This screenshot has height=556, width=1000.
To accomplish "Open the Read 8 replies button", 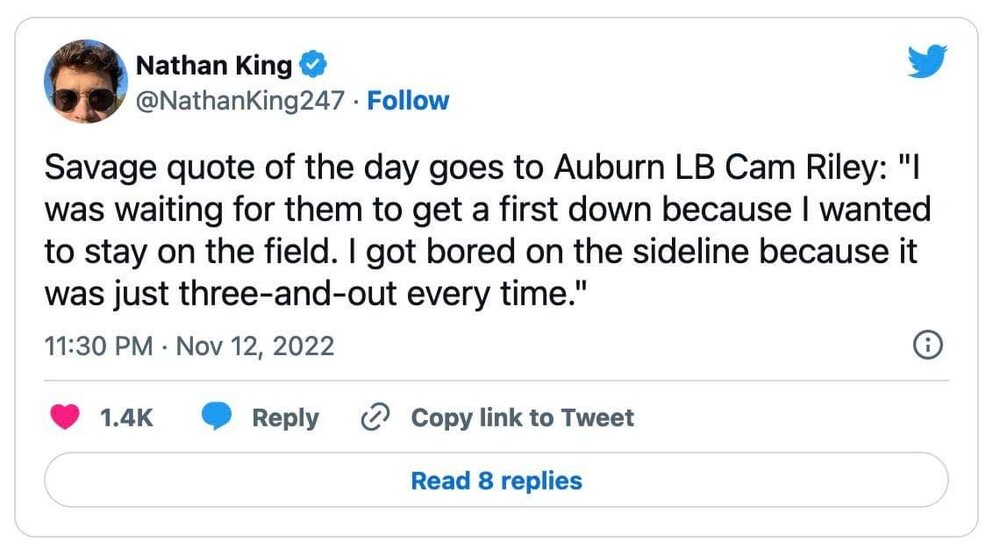I will pos(496,480).
